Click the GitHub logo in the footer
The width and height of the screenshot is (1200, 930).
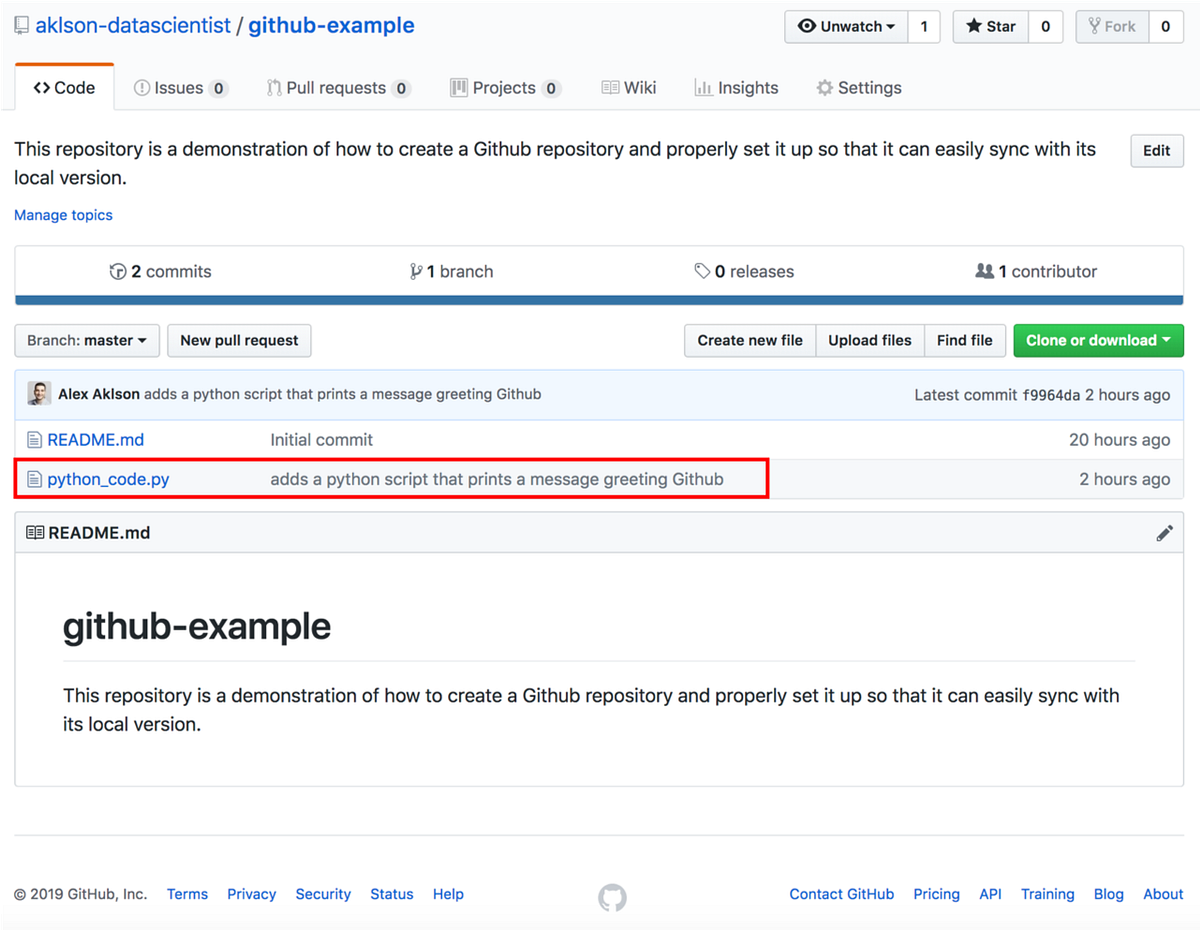(x=612, y=897)
